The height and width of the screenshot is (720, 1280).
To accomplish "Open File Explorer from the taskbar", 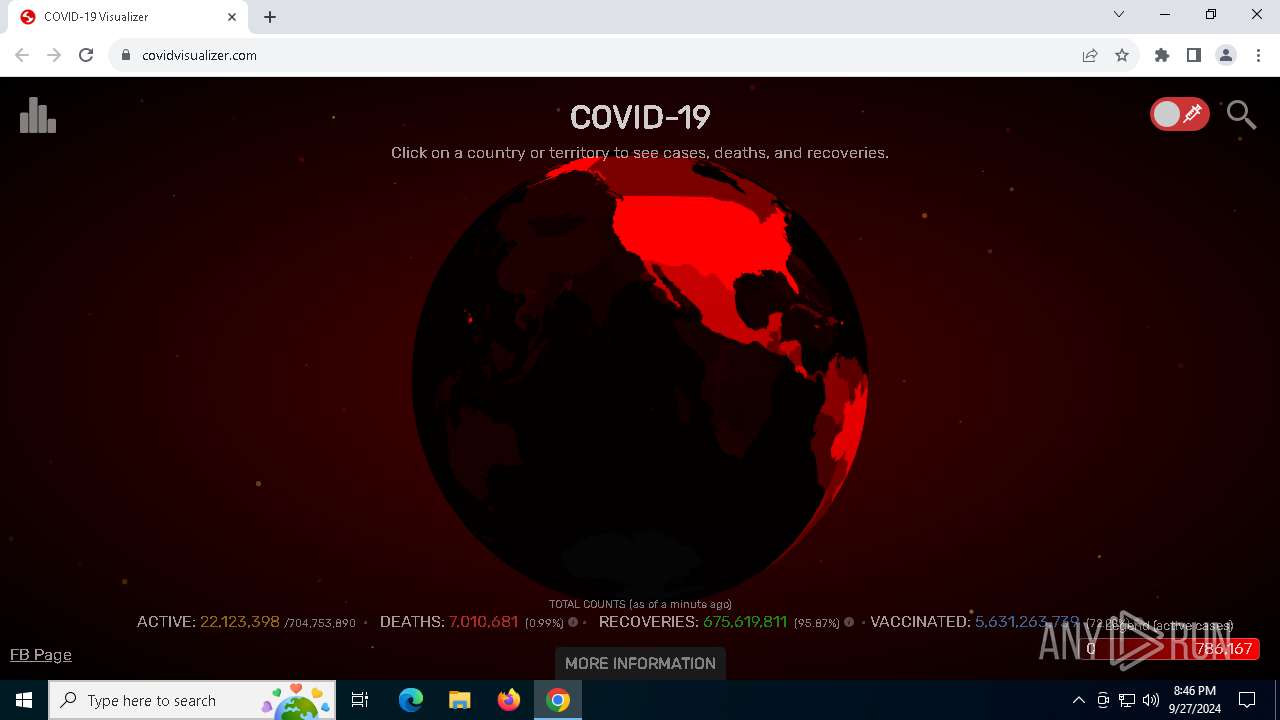I will tap(460, 700).
